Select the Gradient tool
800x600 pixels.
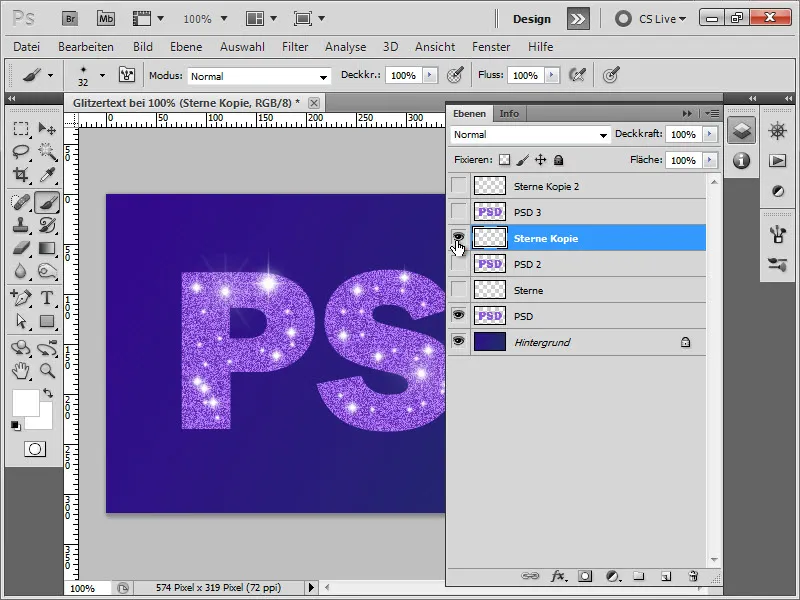47,248
